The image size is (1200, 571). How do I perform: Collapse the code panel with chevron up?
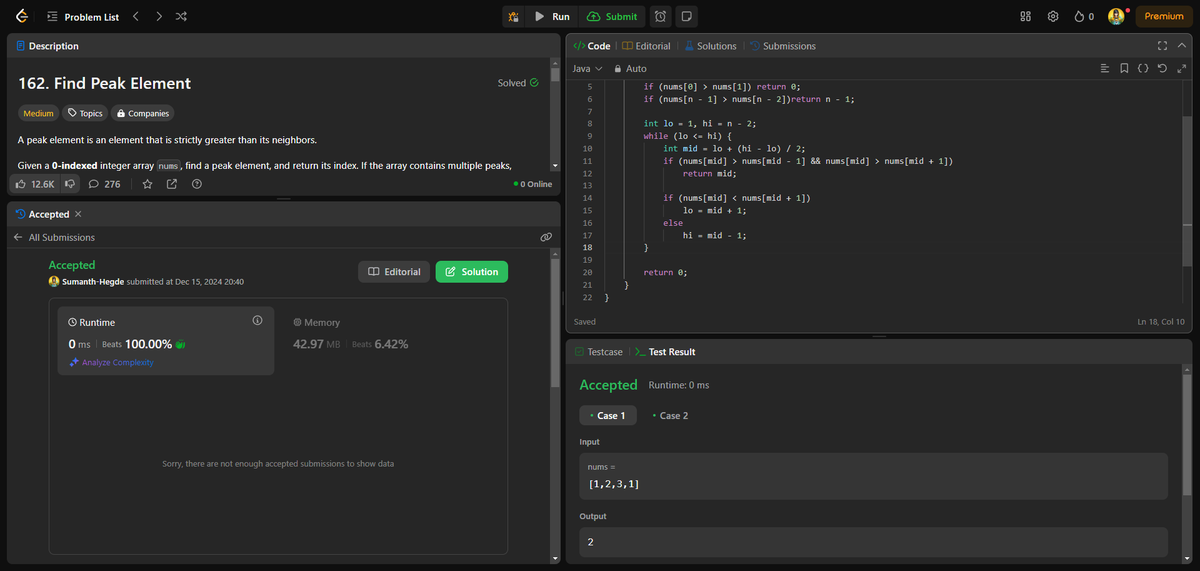coord(1182,46)
